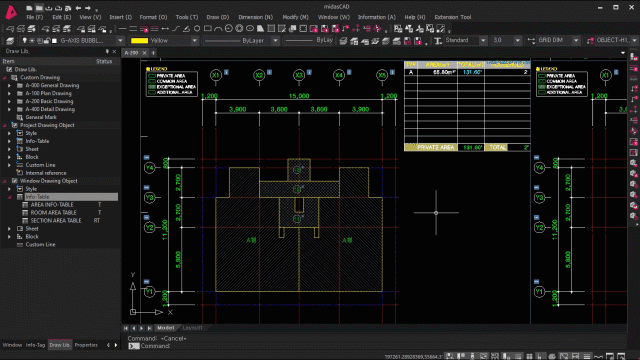Viewport: 640px width, 360px height.
Task: Toggle the status bar polar tracking button
Action: pos(551,356)
